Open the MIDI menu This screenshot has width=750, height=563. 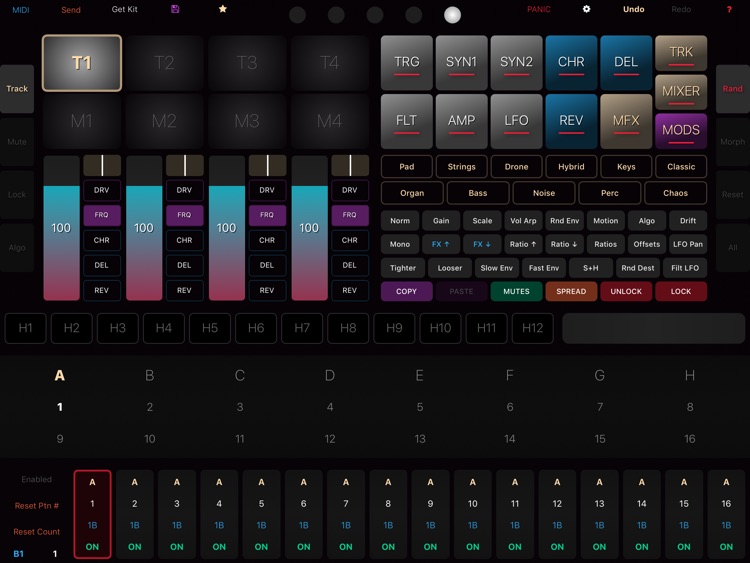pos(21,10)
